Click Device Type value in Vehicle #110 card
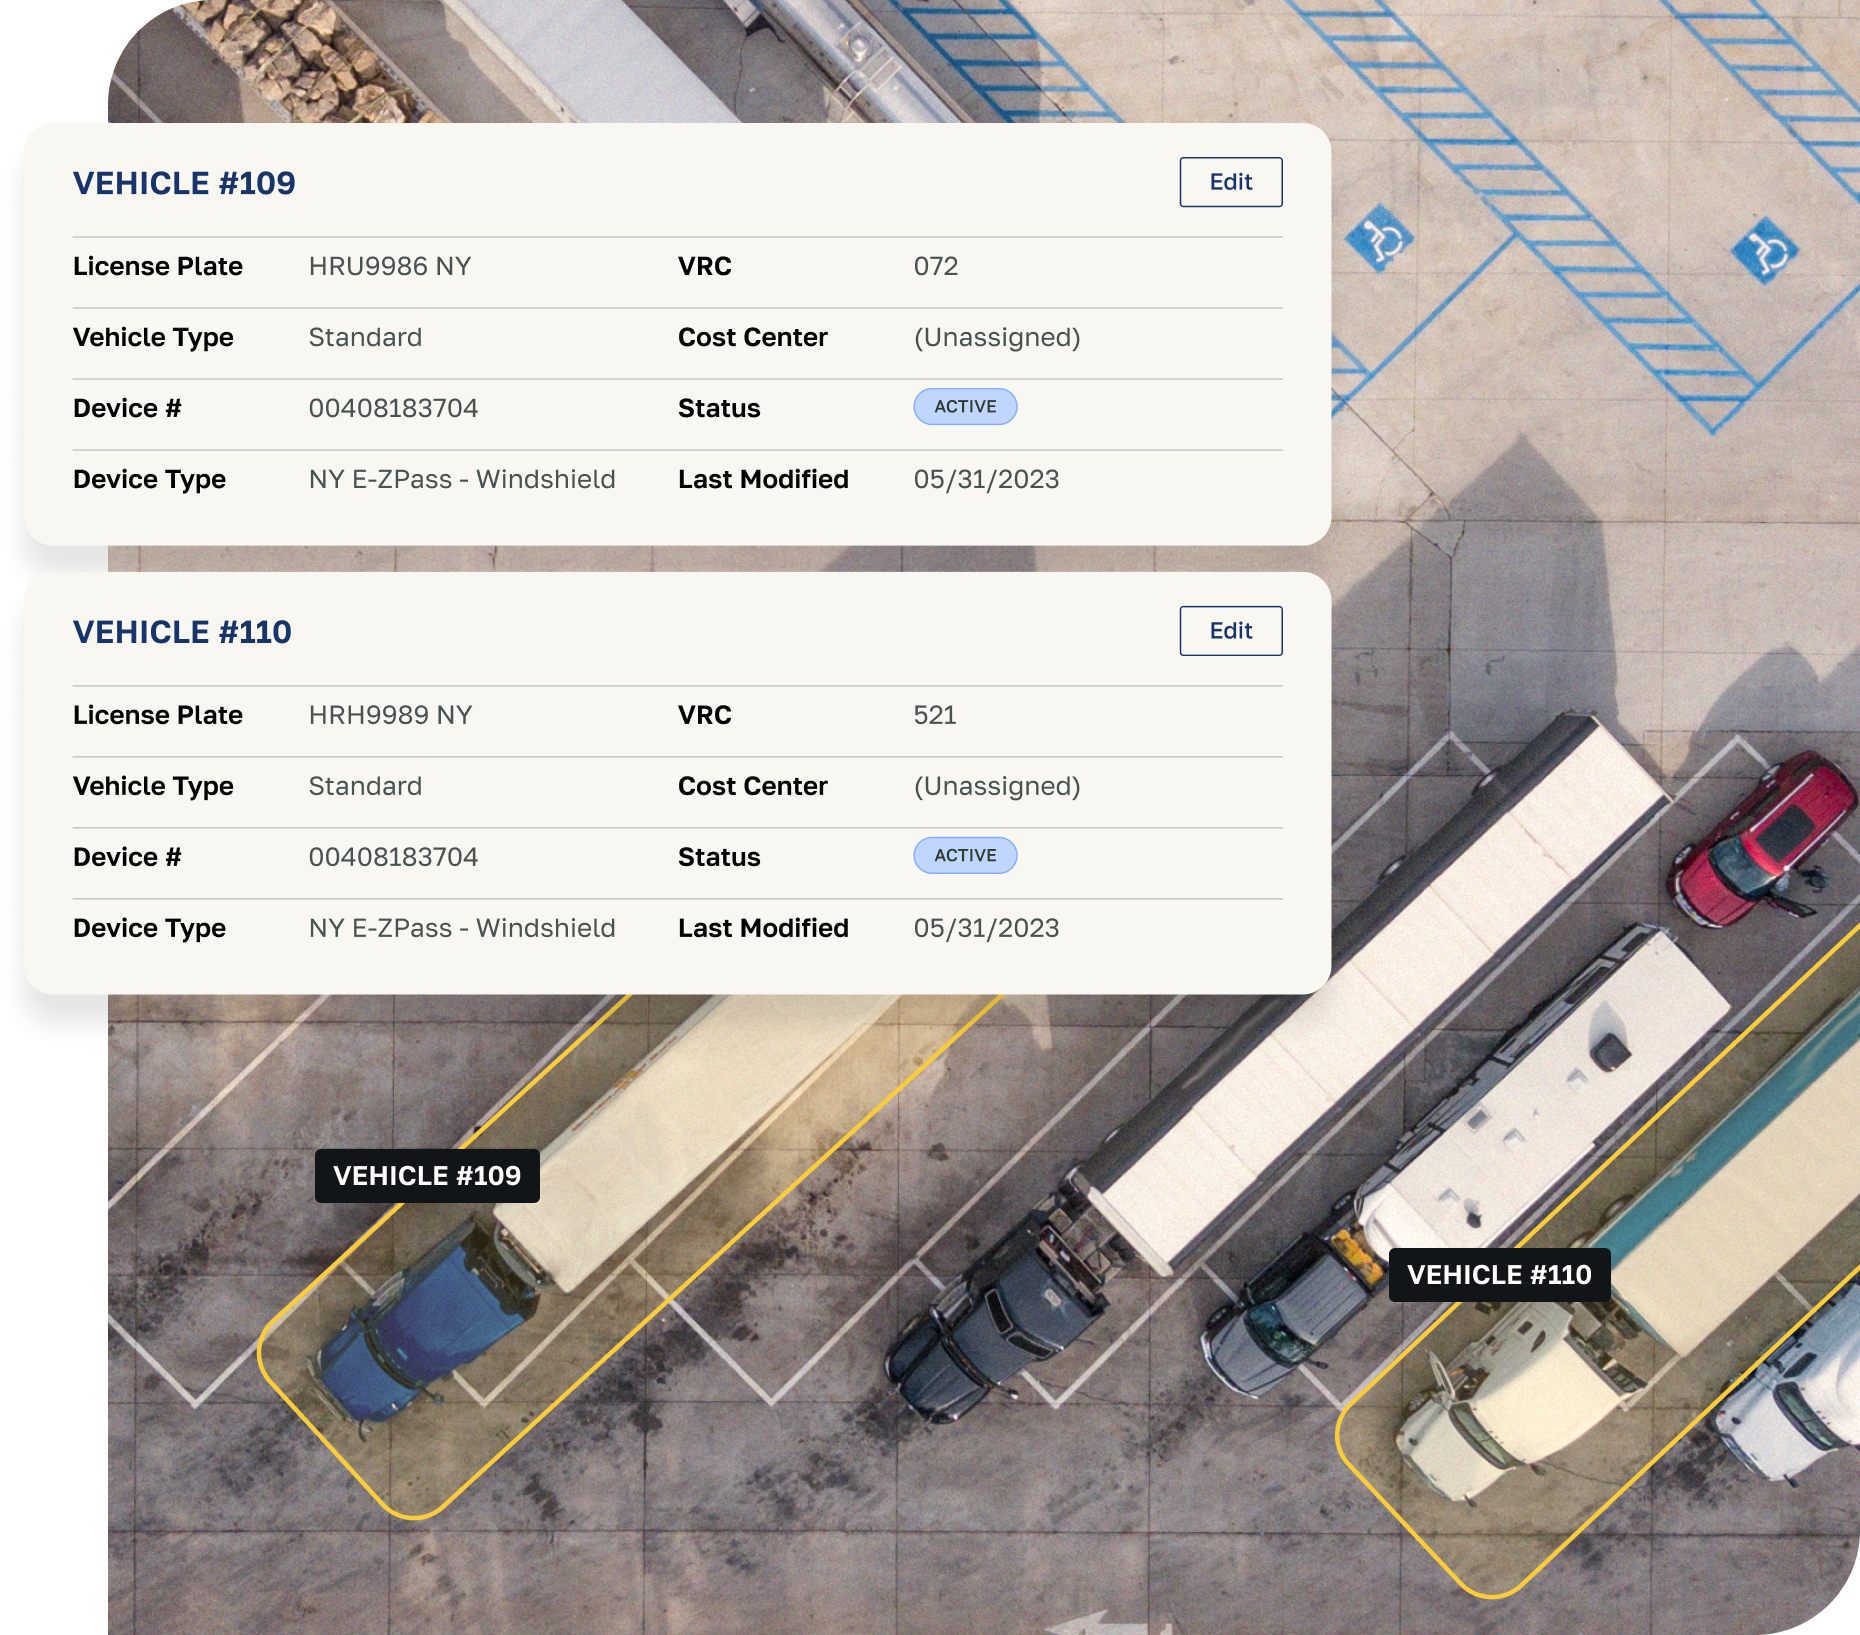Image resolution: width=1860 pixels, height=1635 pixels. point(461,929)
